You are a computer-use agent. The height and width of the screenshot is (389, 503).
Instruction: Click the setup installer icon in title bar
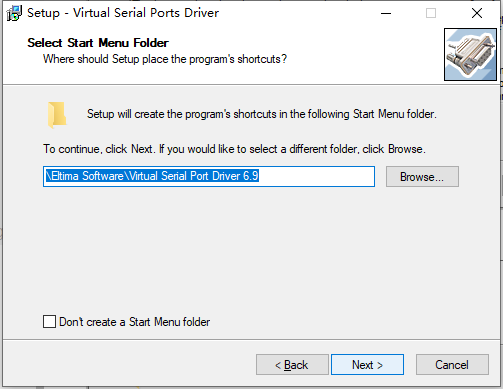[x=14, y=13]
